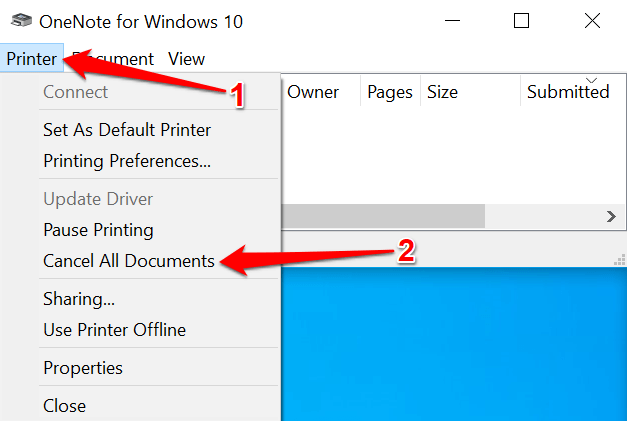
Task: Minimize the OneNote printer window
Action: [x=447, y=20]
